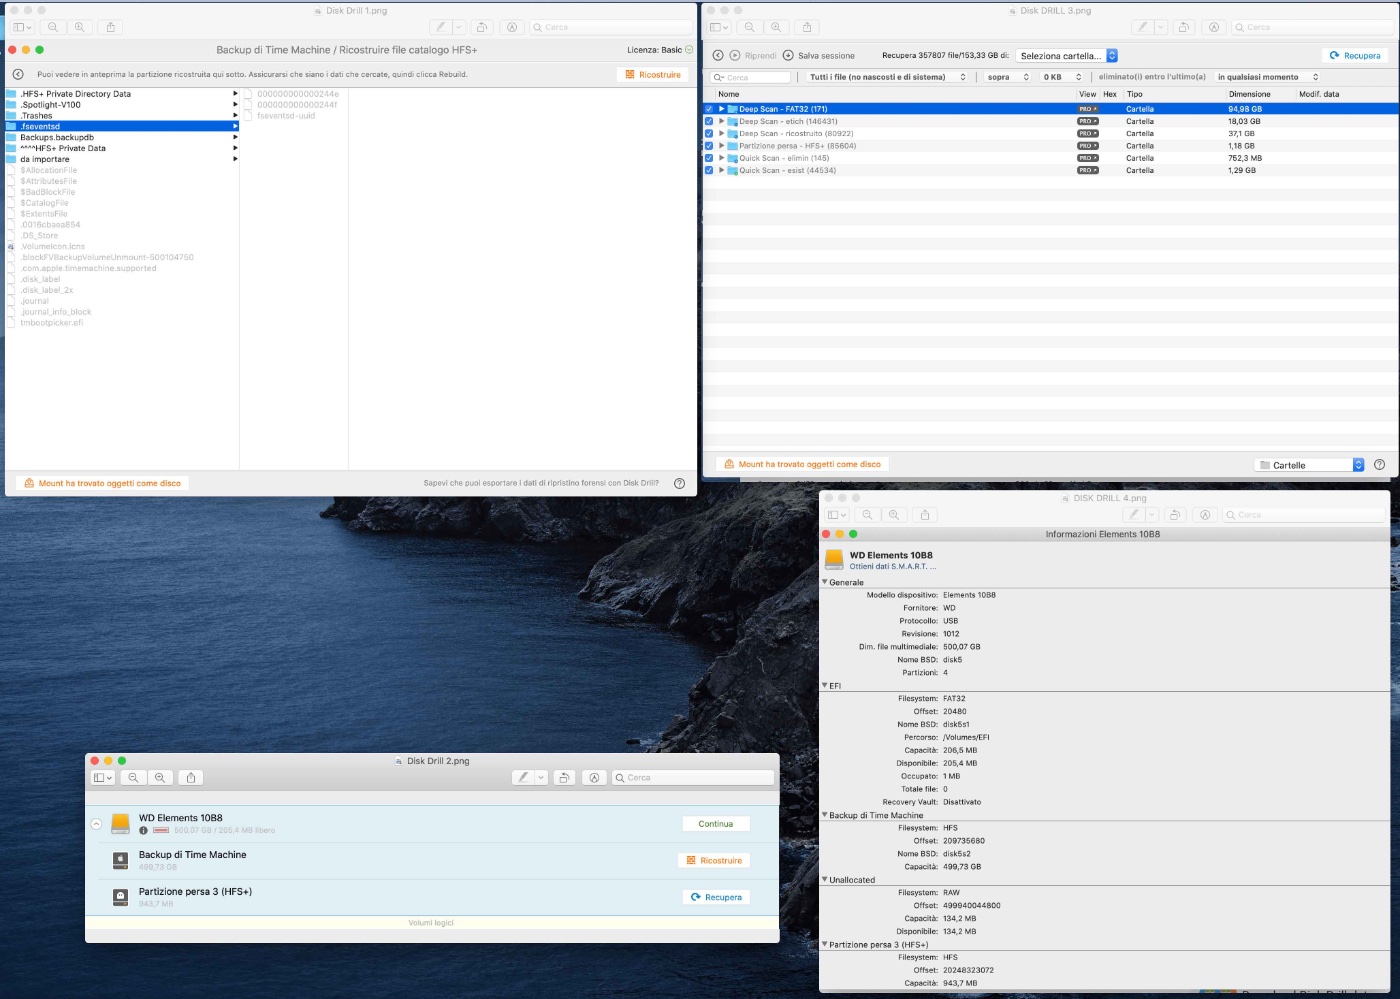Uncheck Deep Scan - FAT32 (171) checkbox
The width and height of the screenshot is (1400, 999).
[709, 109]
